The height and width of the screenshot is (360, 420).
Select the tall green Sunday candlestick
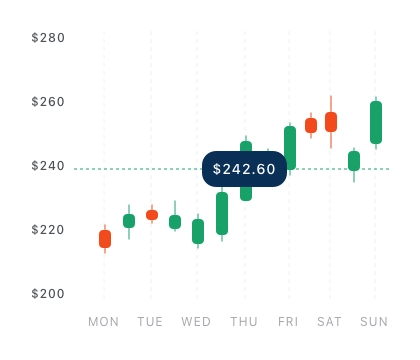[x=376, y=123]
